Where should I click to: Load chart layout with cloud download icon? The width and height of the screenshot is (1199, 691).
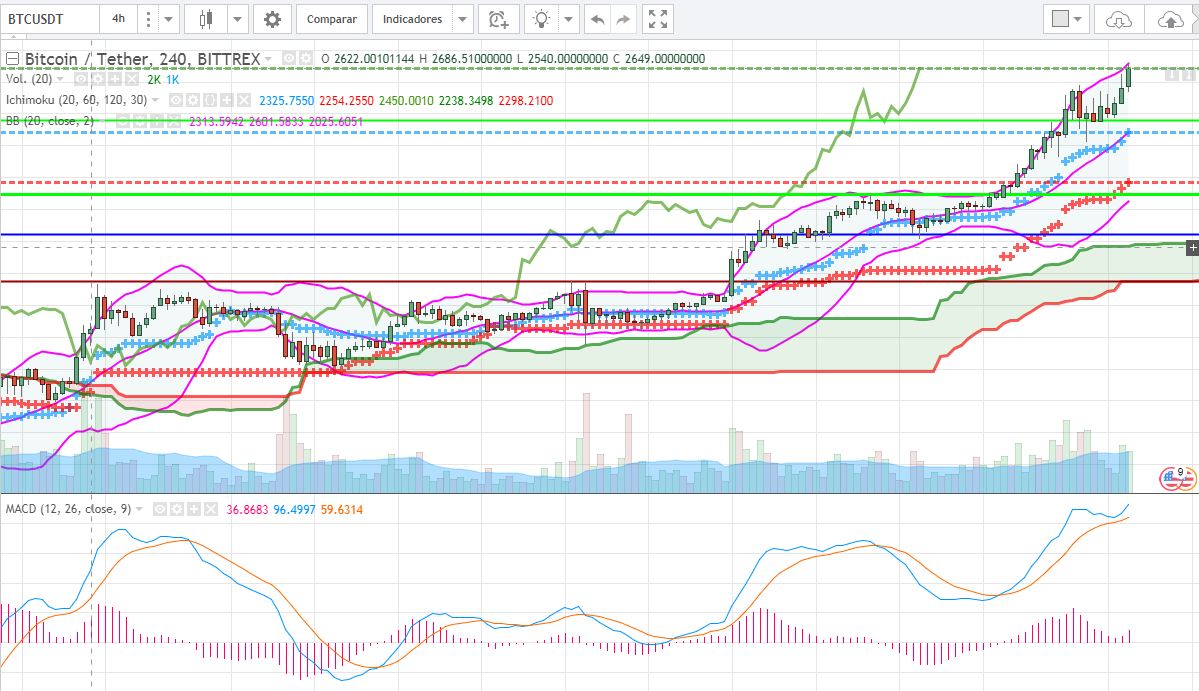pos(1119,19)
